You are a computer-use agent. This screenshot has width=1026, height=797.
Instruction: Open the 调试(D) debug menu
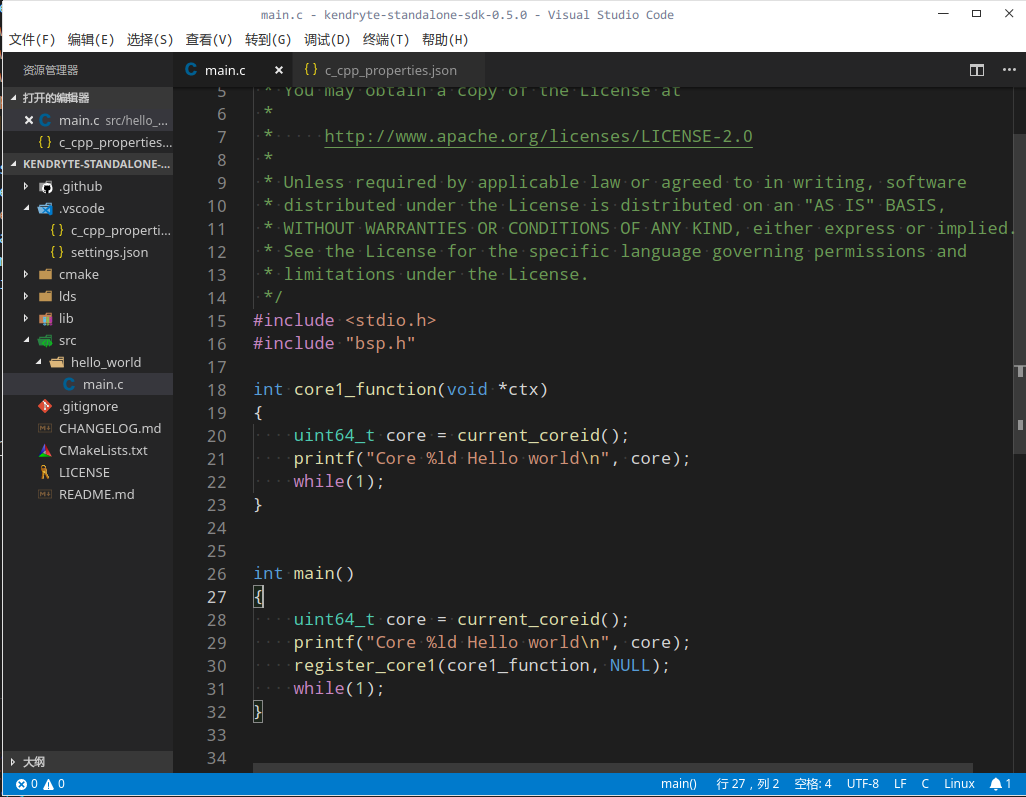(x=327, y=40)
